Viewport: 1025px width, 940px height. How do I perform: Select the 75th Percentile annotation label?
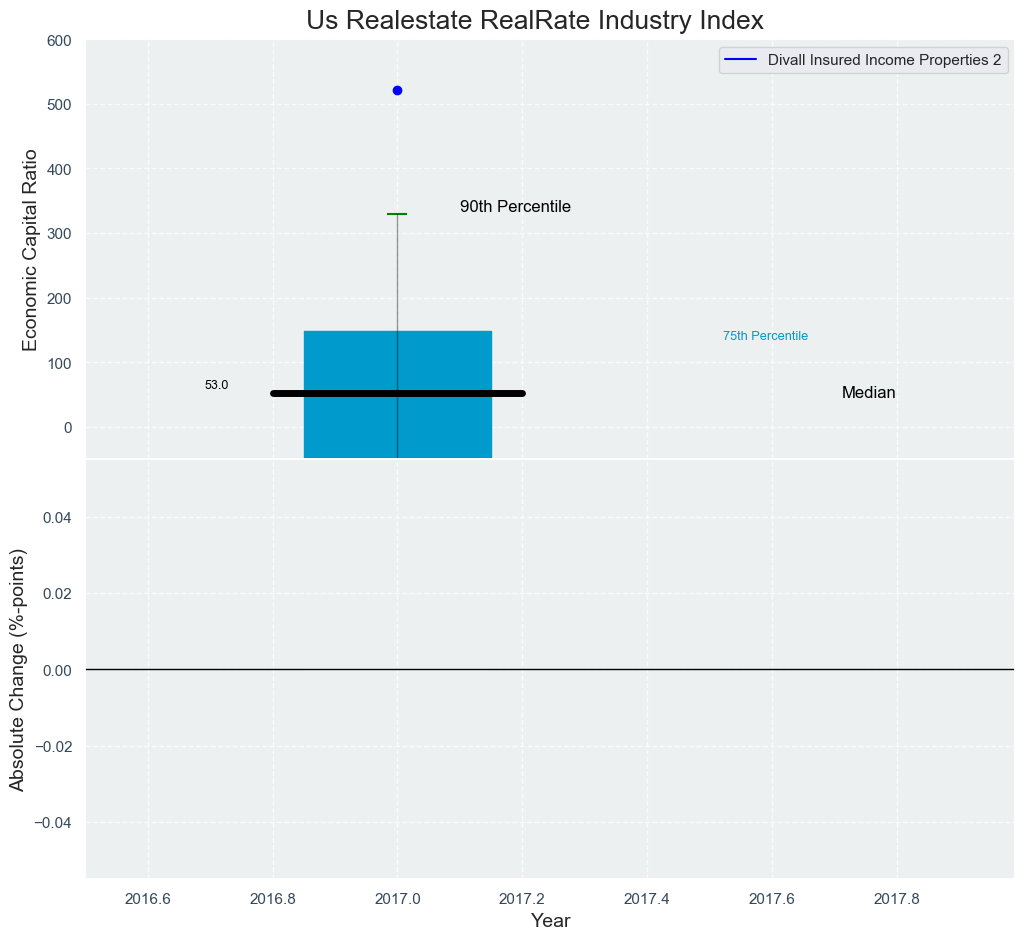[765, 336]
